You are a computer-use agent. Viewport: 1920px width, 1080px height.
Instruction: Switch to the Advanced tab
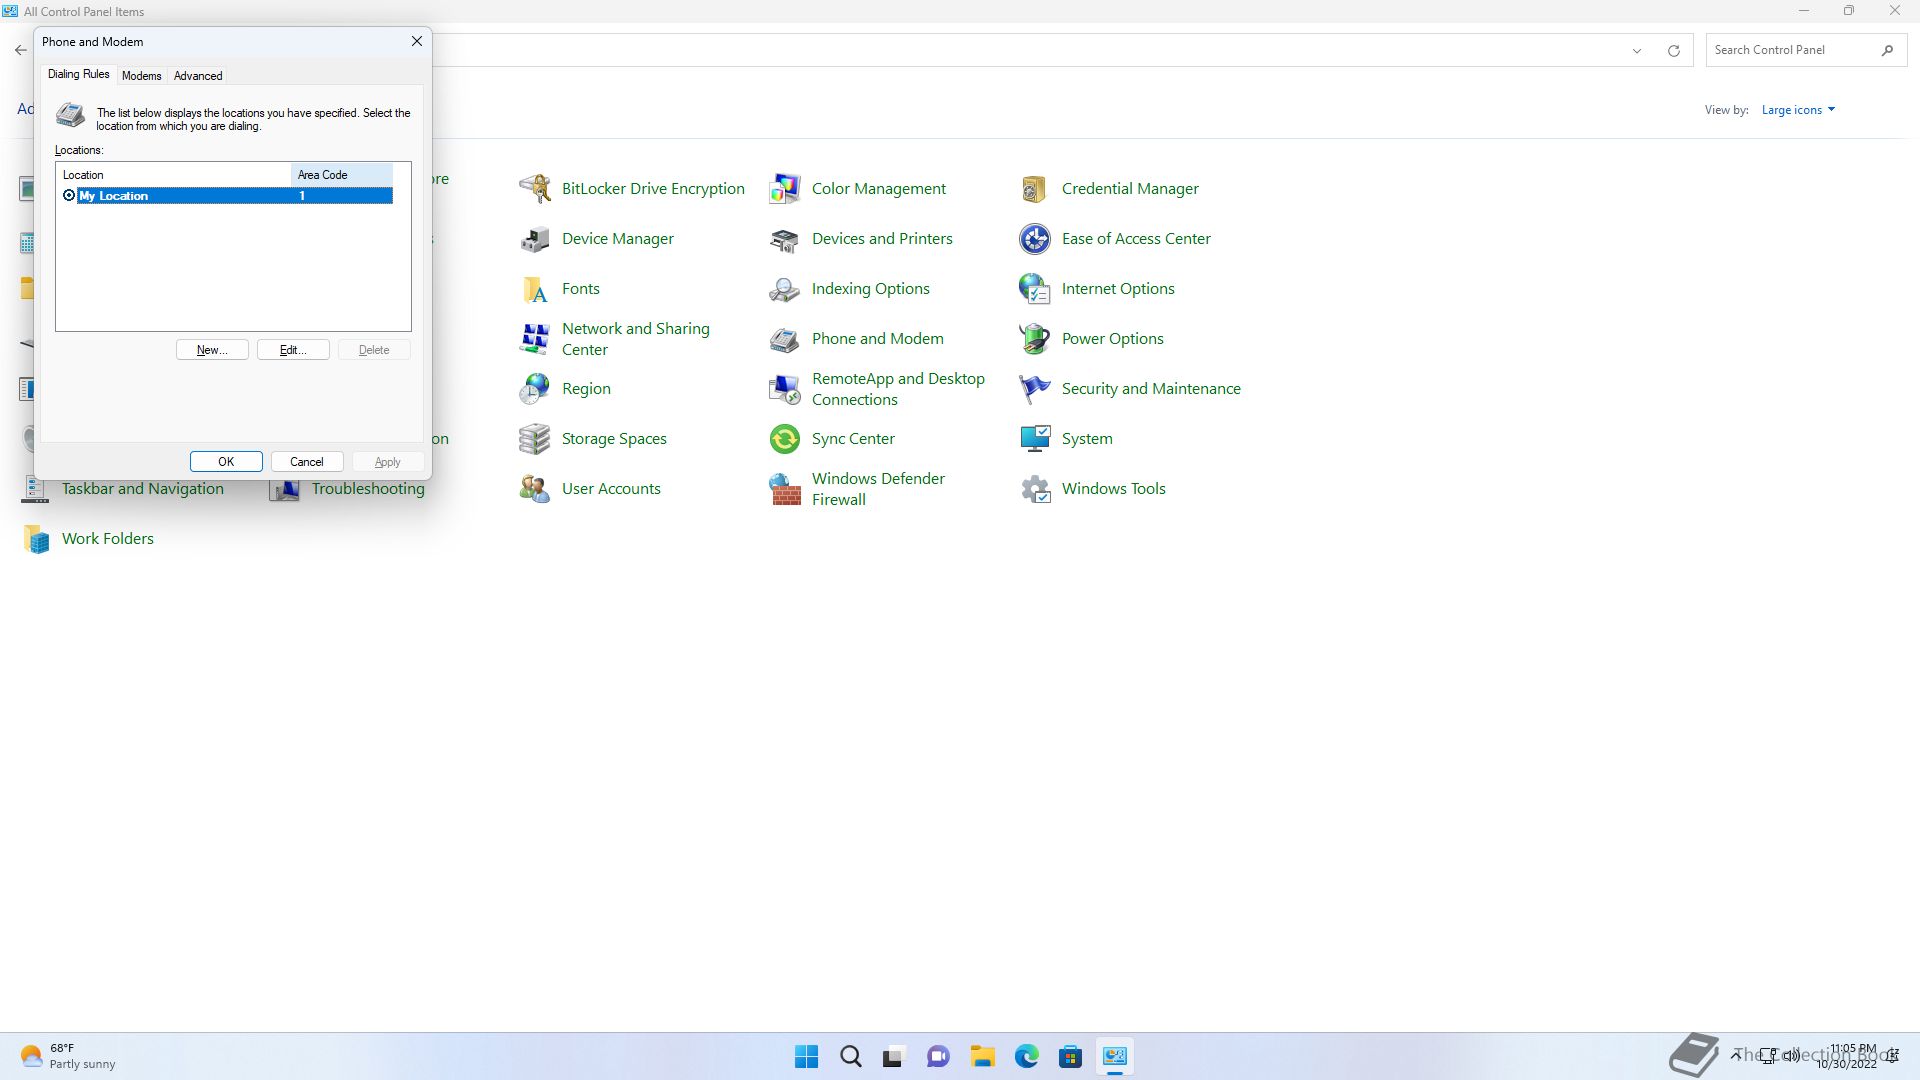198,76
